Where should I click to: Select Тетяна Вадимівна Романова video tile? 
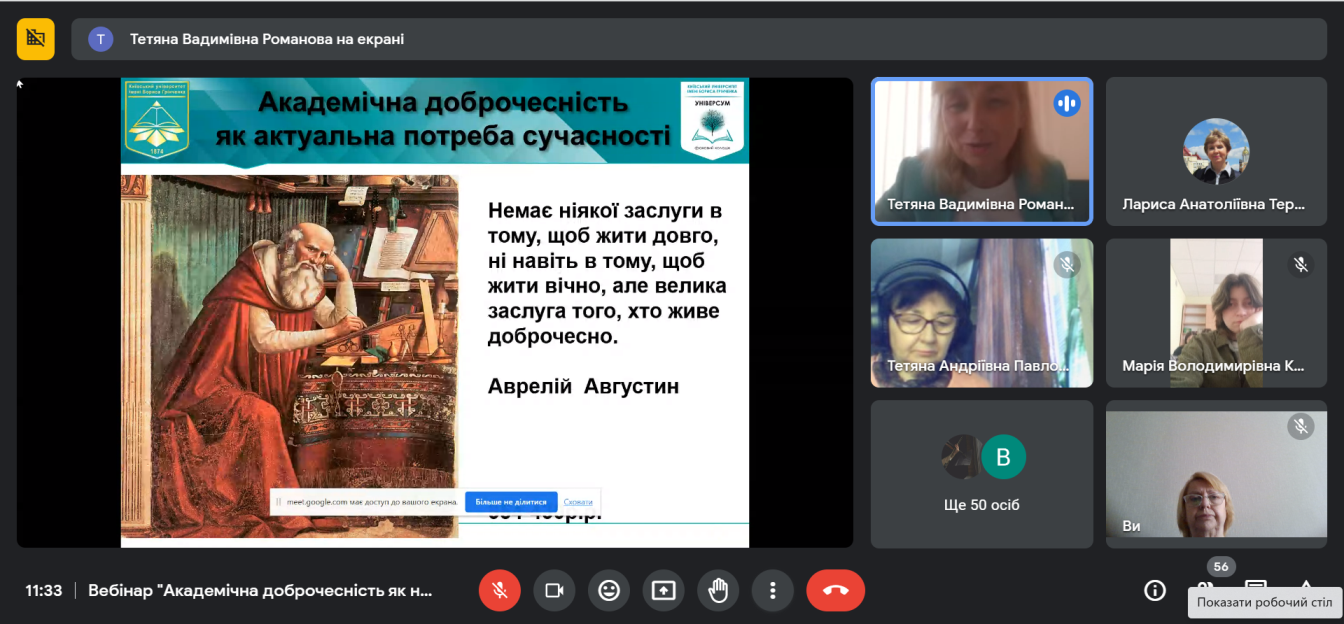(x=982, y=152)
